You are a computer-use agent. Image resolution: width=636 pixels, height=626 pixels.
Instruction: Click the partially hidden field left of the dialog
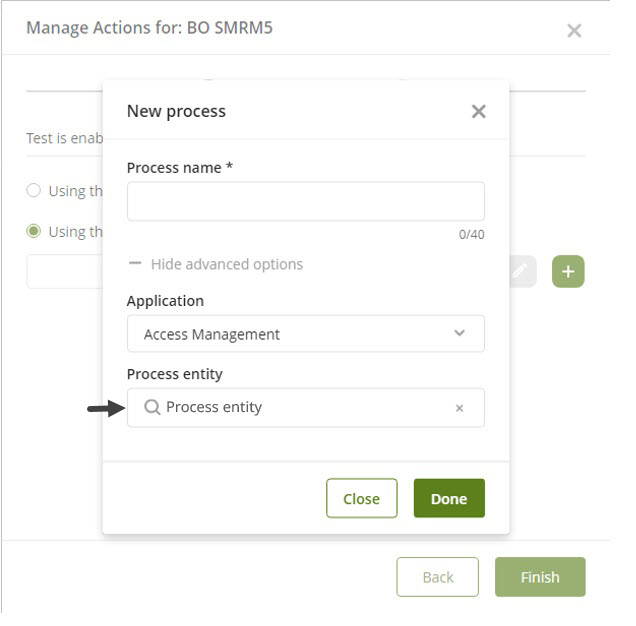click(x=64, y=271)
